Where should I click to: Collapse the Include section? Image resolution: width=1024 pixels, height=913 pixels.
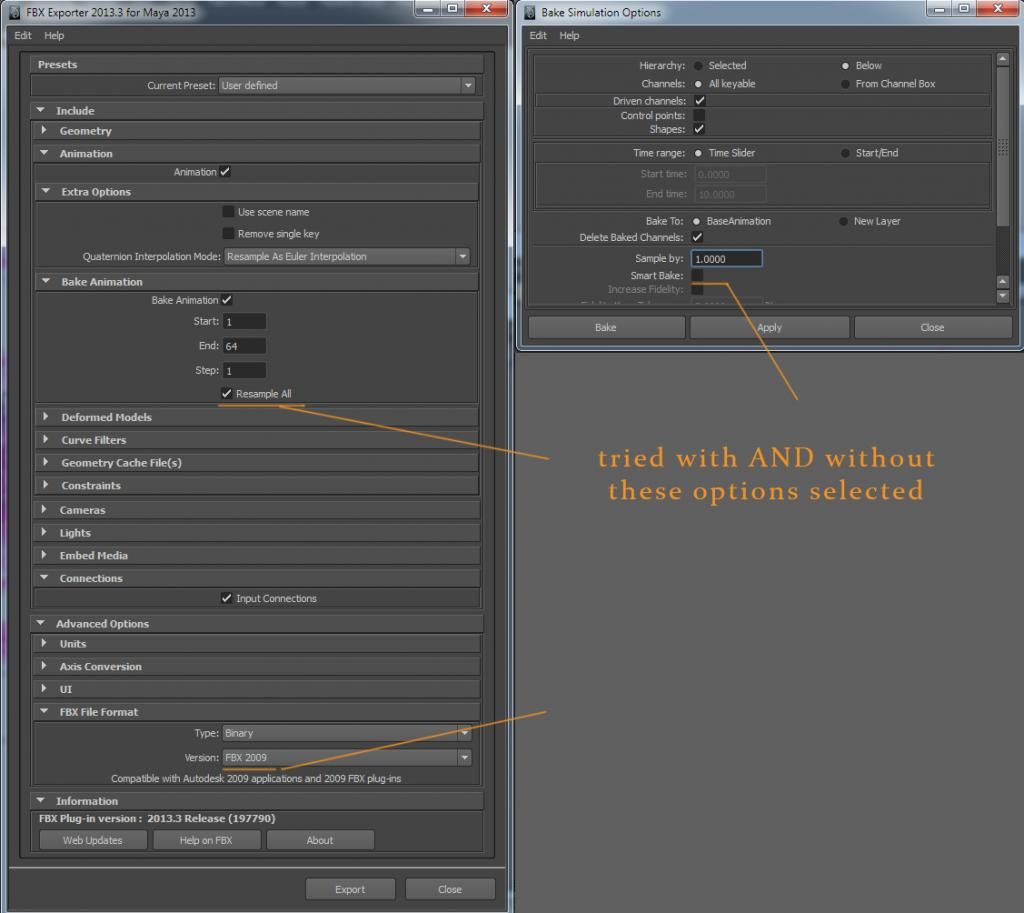pyautogui.click(x=40, y=110)
